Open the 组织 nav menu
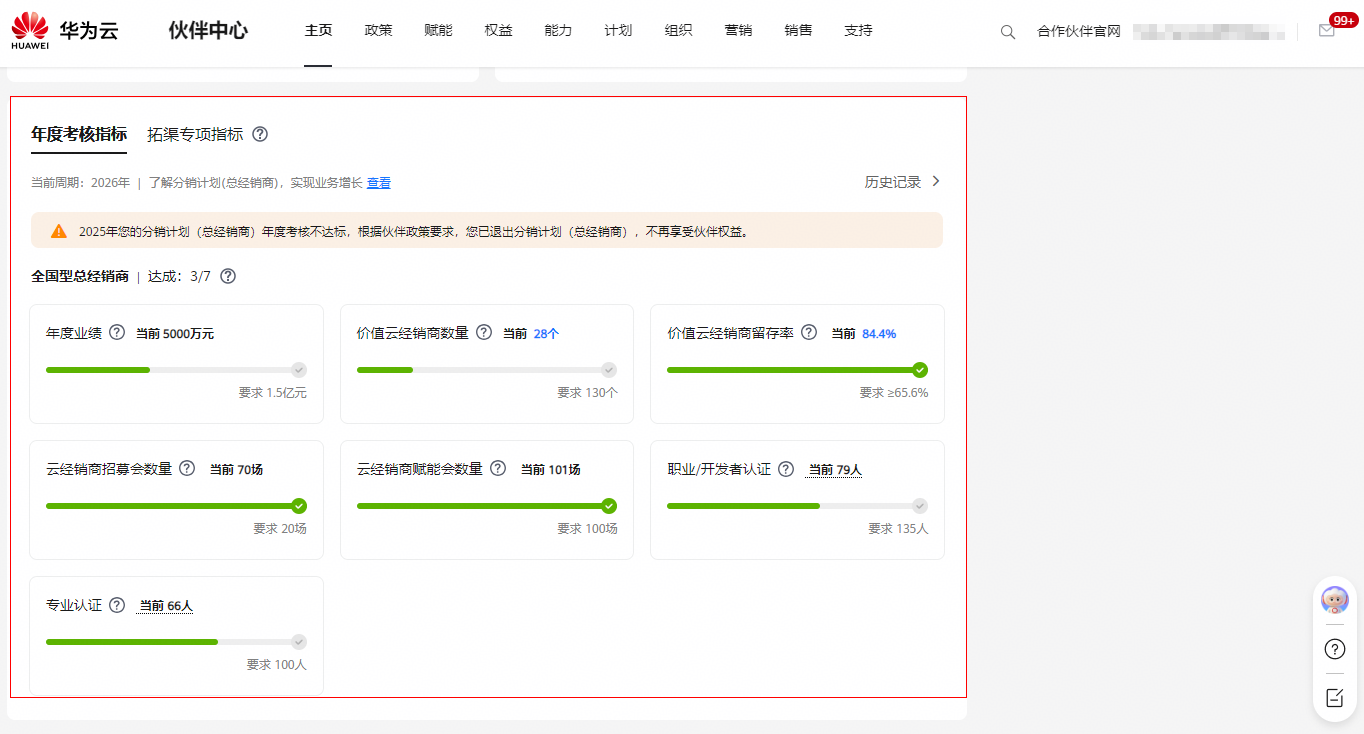Viewport: 1364px width, 734px height. [678, 31]
